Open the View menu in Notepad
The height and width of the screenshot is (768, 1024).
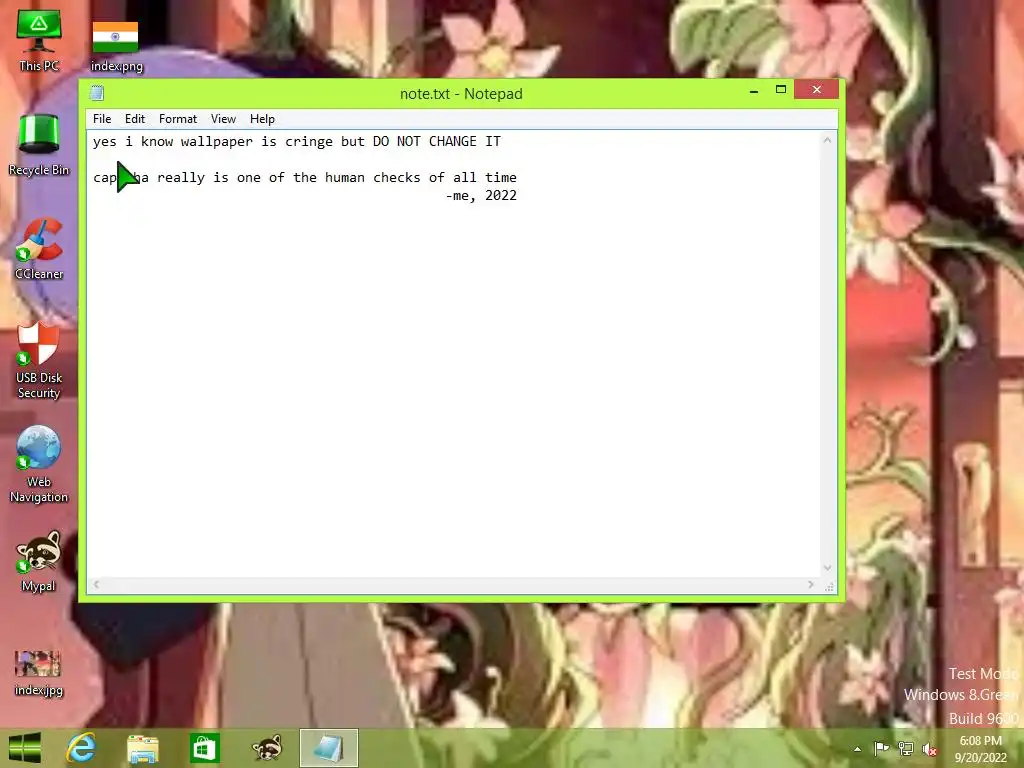click(223, 119)
